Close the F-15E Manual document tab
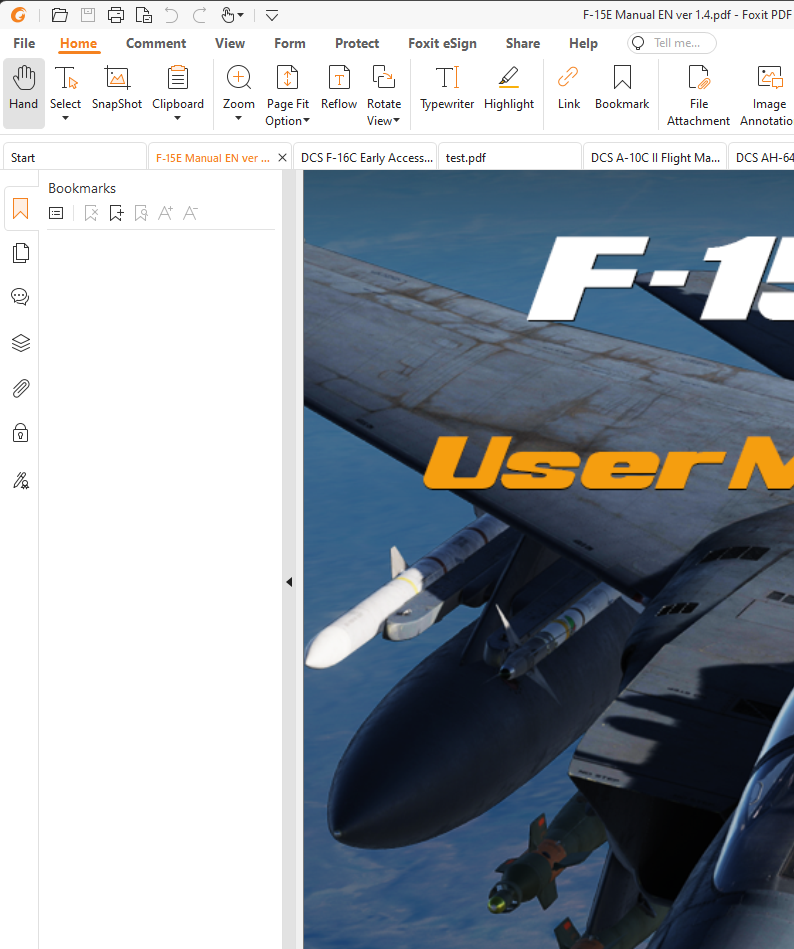 pyautogui.click(x=282, y=157)
